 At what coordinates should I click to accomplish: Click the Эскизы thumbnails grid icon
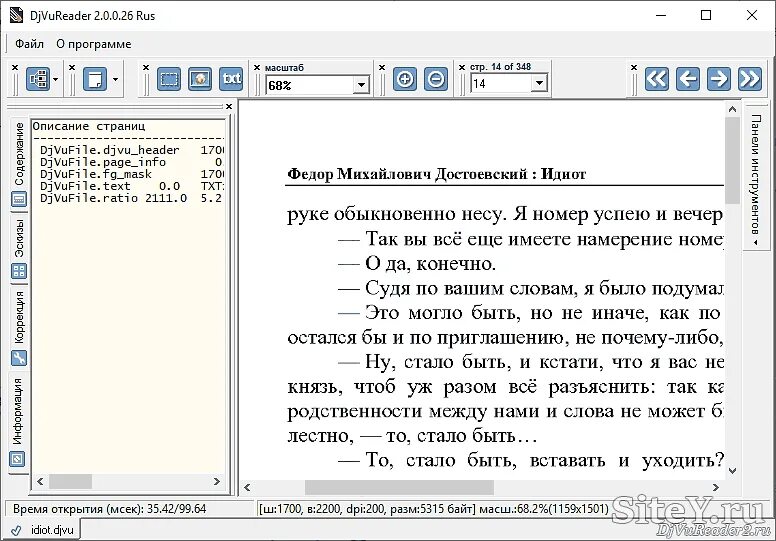point(19,271)
